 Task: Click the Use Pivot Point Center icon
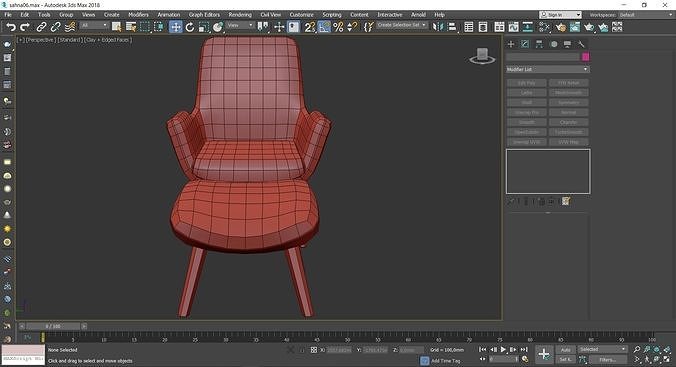(x=263, y=27)
